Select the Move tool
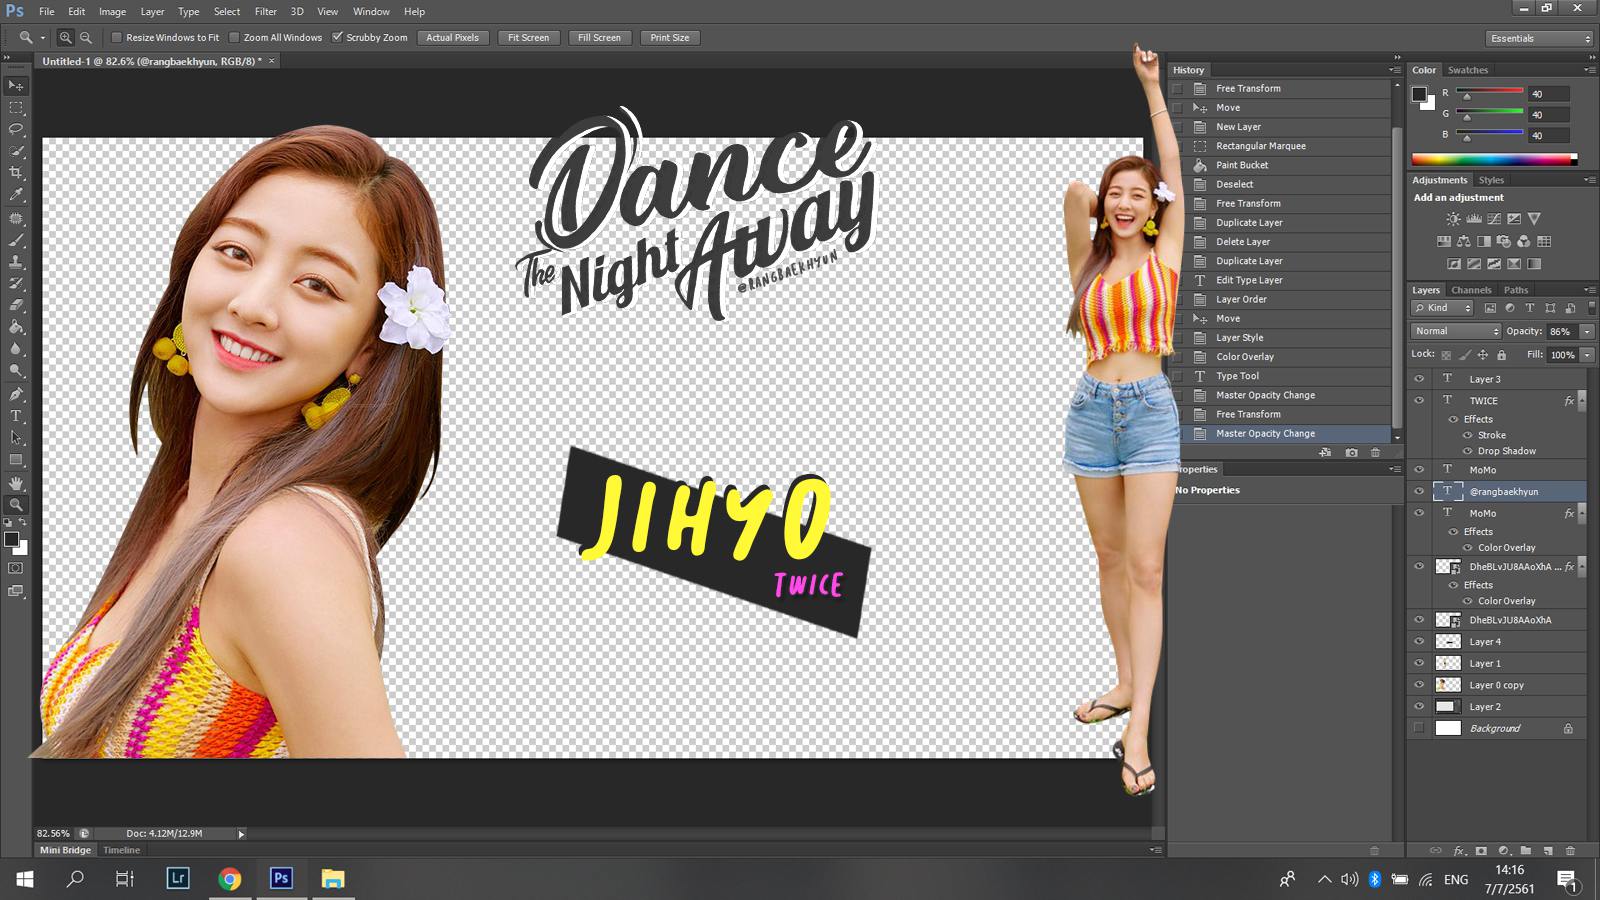Image resolution: width=1600 pixels, height=900 pixels. pos(16,86)
